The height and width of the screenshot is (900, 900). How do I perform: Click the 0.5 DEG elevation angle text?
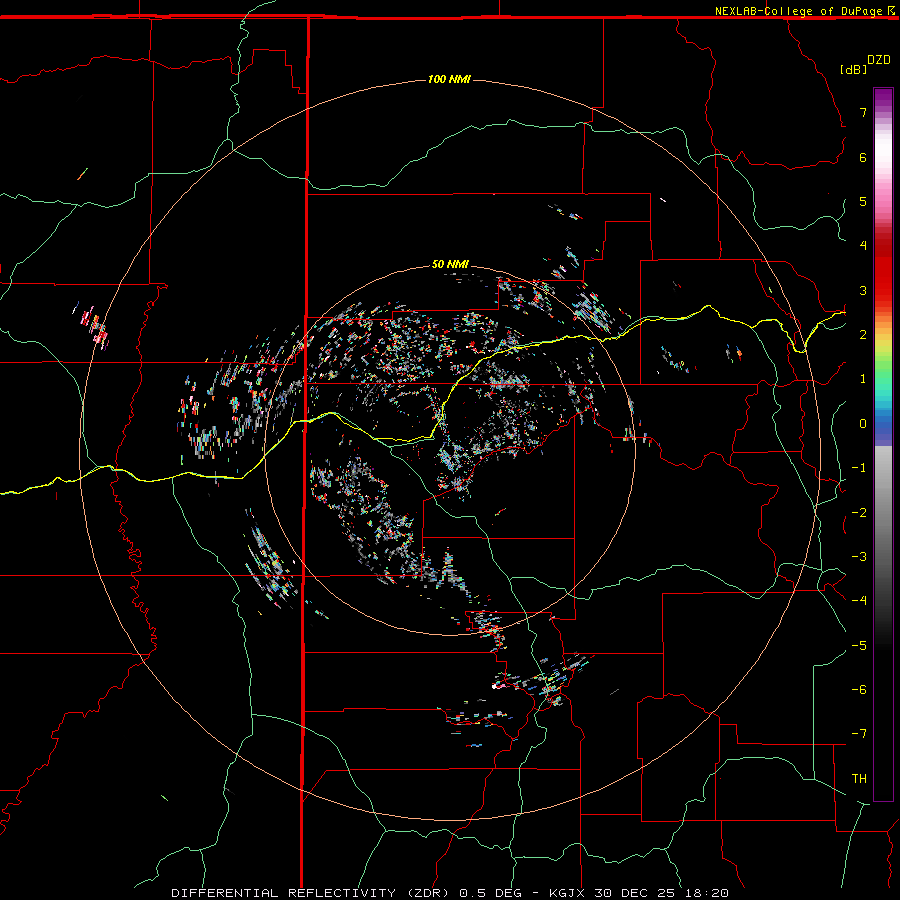pos(490,893)
